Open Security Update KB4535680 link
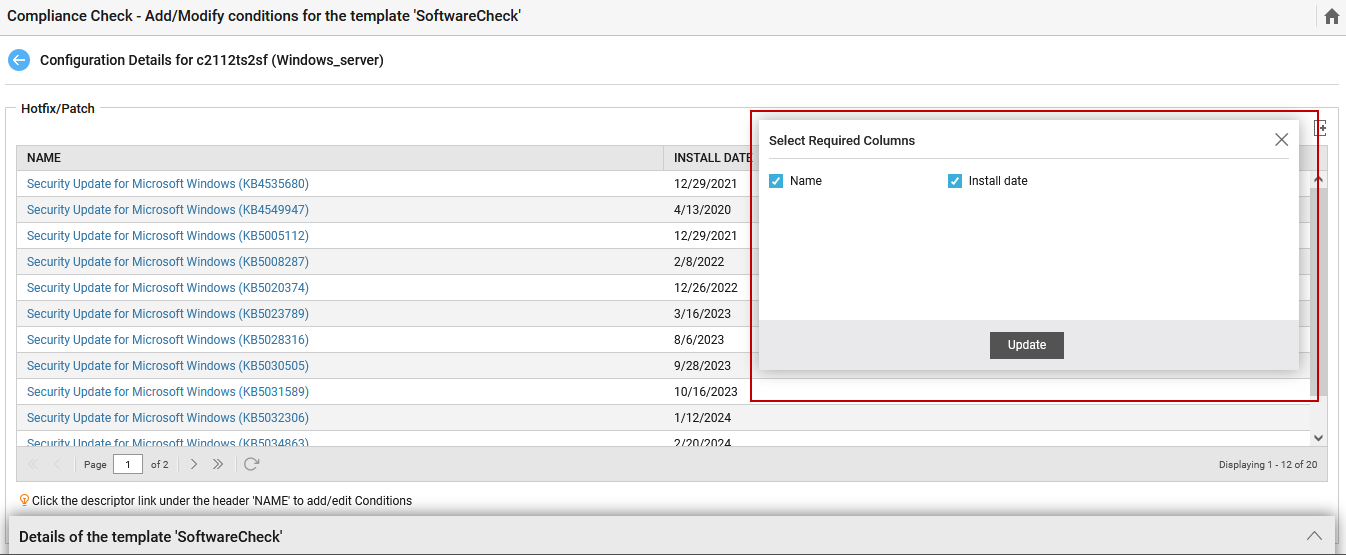Viewport: 1346px width, 555px height. pos(168,184)
